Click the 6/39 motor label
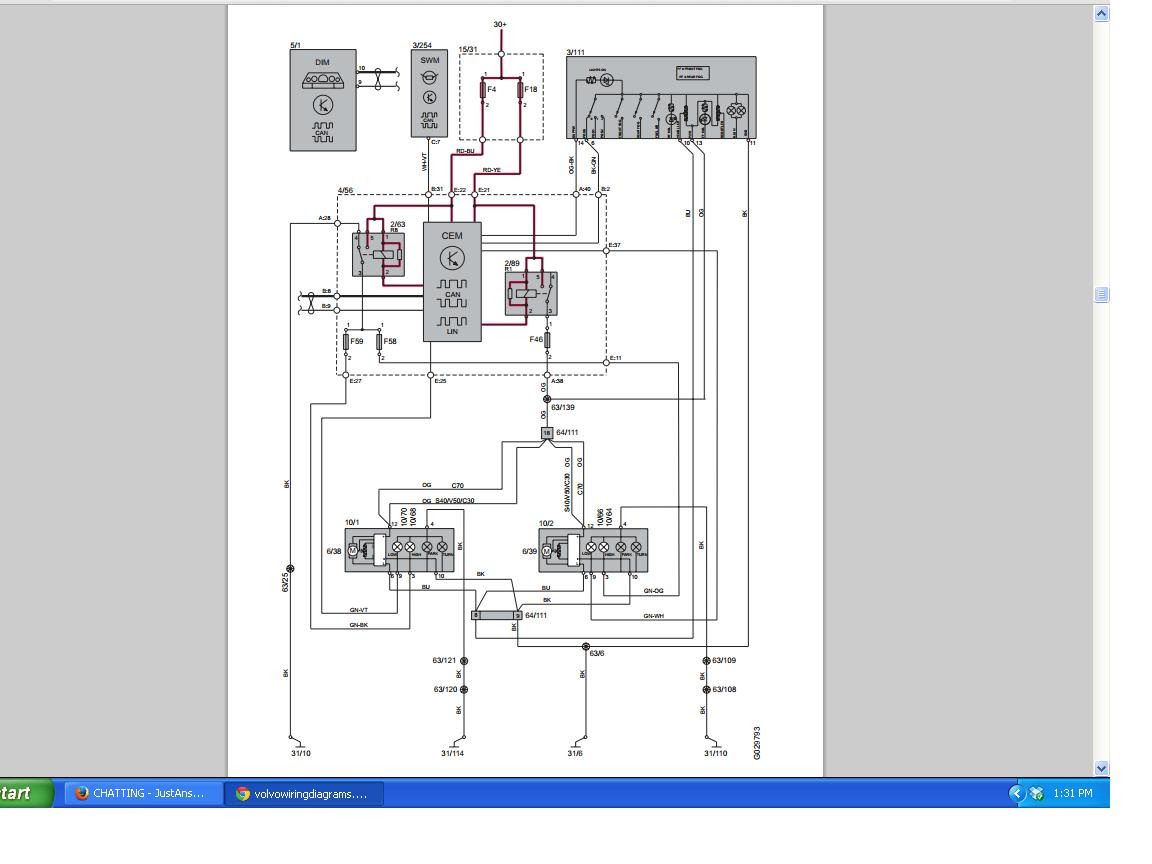Image resolution: width=1152 pixels, height=864 pixels. pos(530,551)
